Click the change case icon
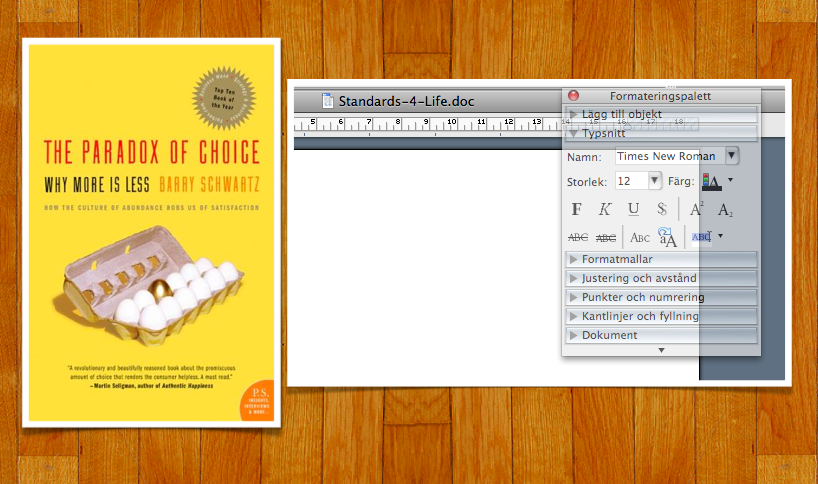Viewport: 818px width, 484px height. [x=667, y=237]
